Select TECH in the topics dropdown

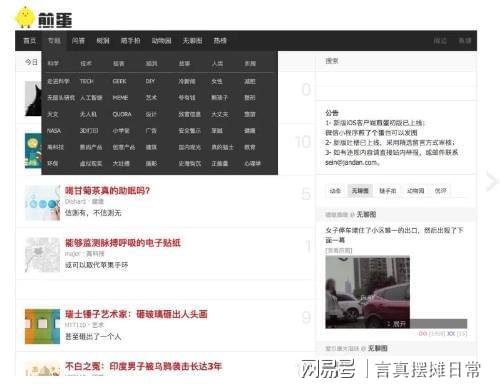(87, 81)
